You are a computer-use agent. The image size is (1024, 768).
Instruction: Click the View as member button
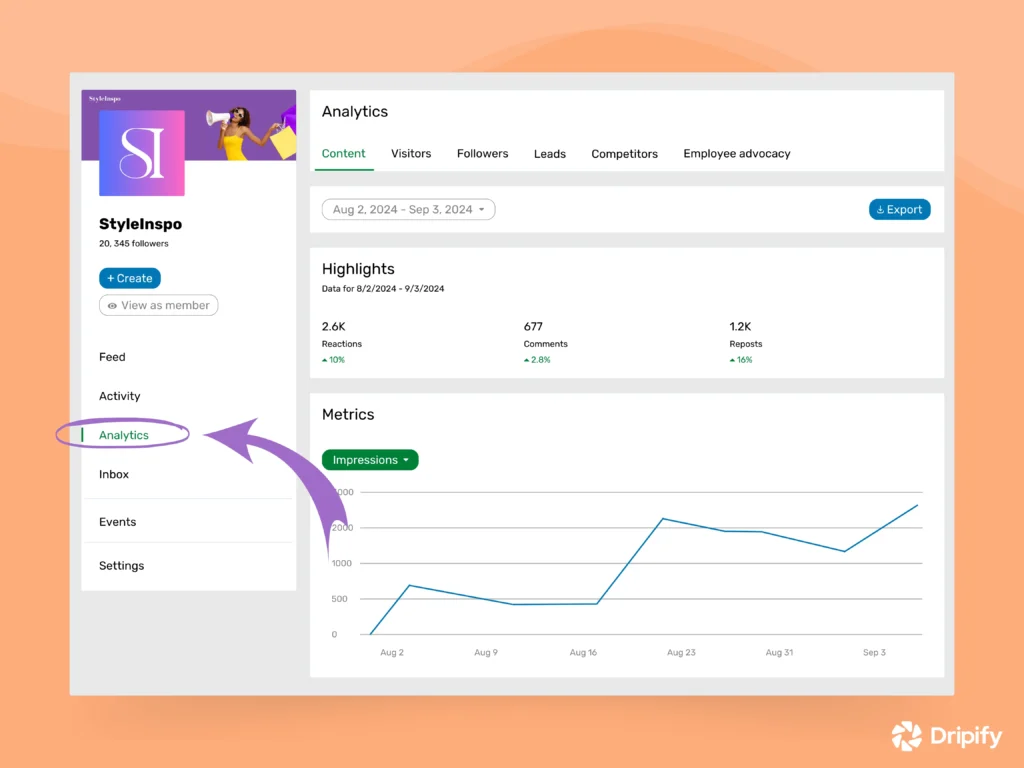pos(158,305)
